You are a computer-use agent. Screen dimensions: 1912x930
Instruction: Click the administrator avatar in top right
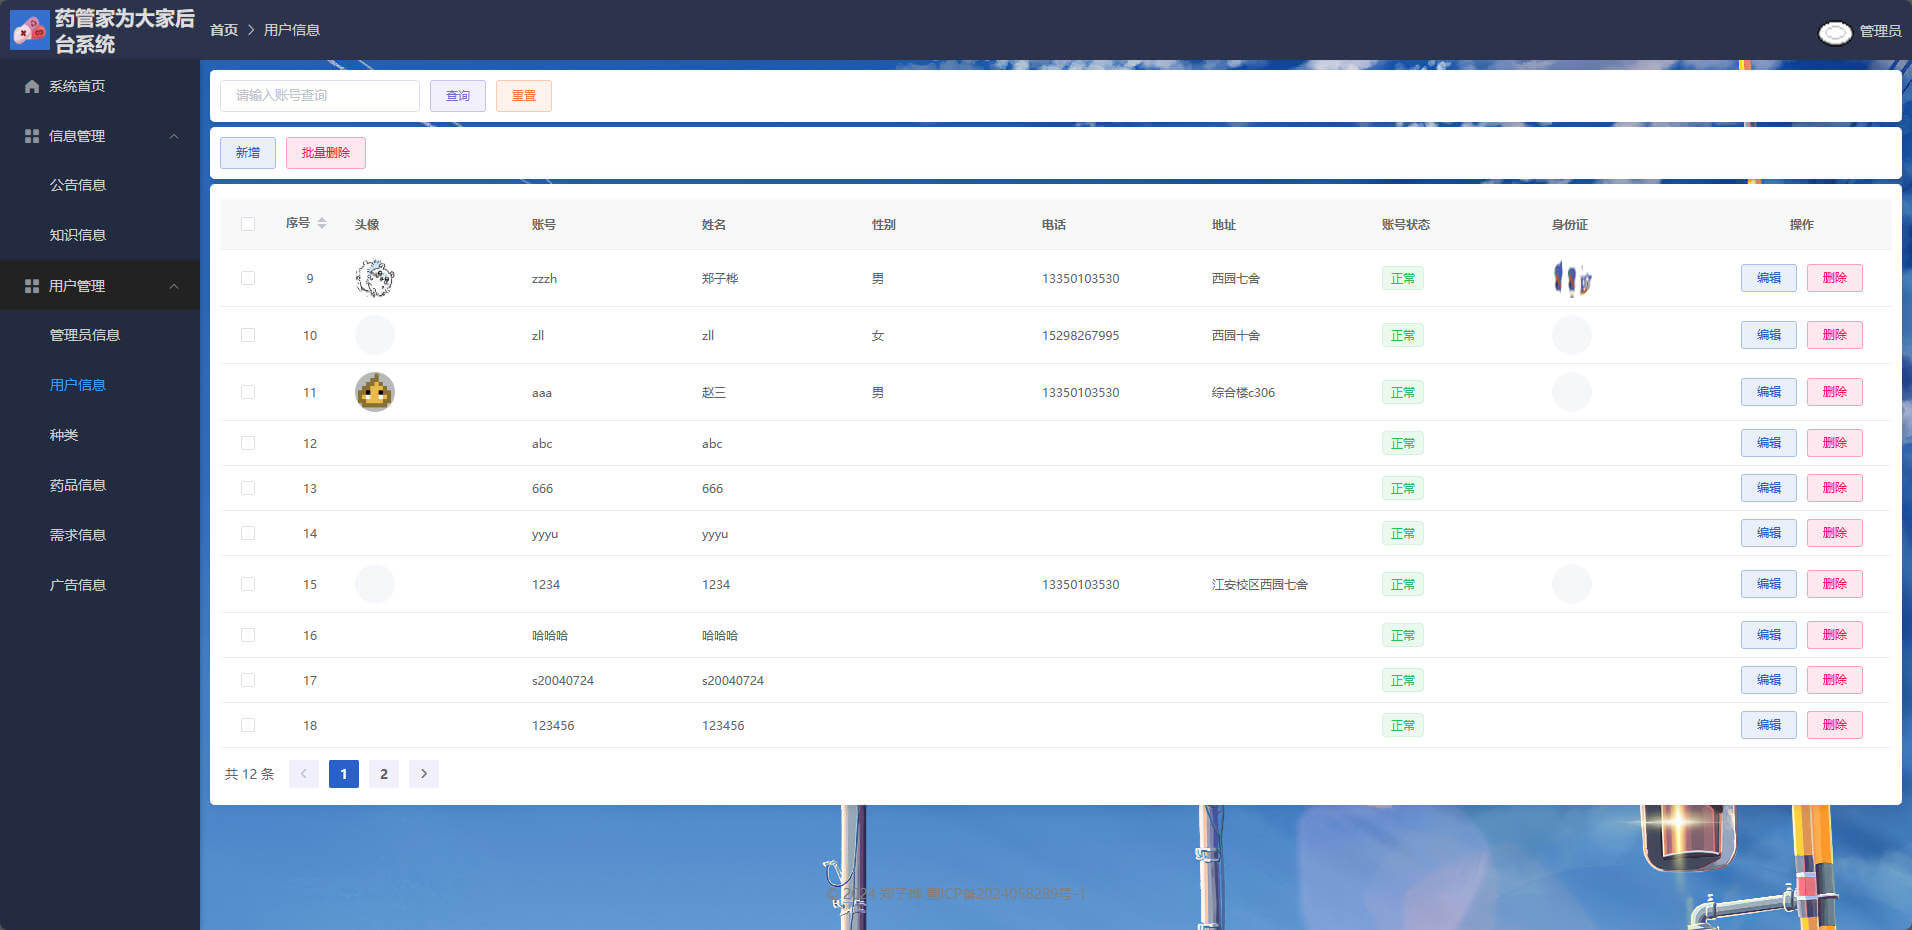pos(1834,32)
